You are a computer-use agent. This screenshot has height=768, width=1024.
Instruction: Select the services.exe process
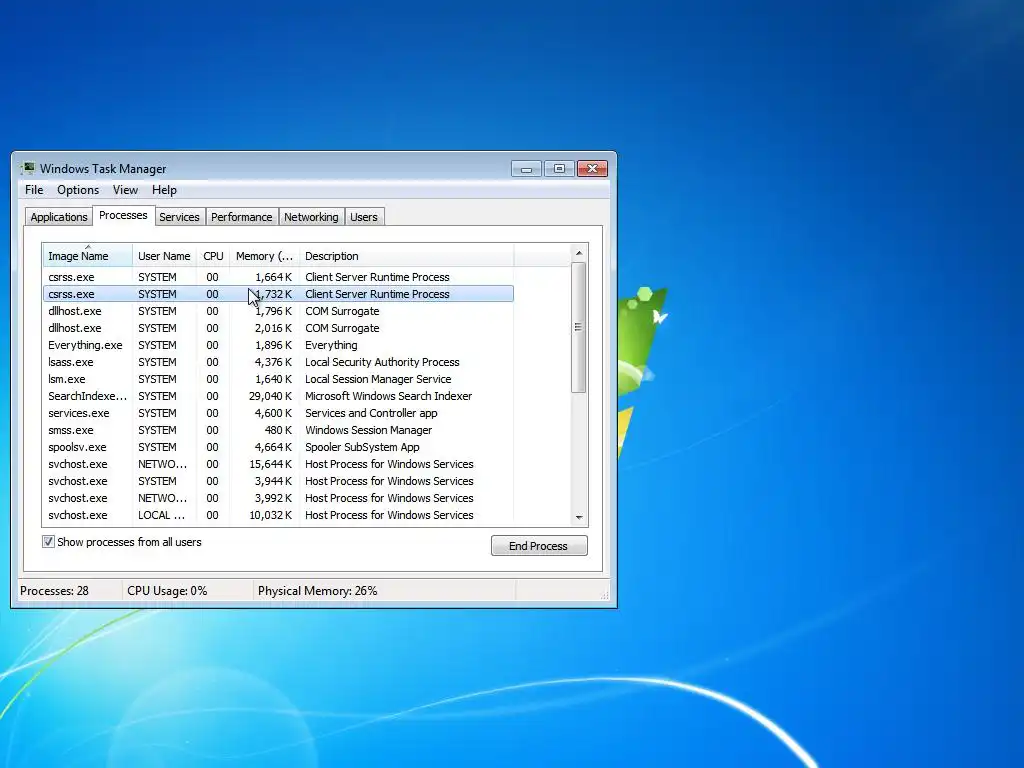pyautogui.click(x=278, y=413)
